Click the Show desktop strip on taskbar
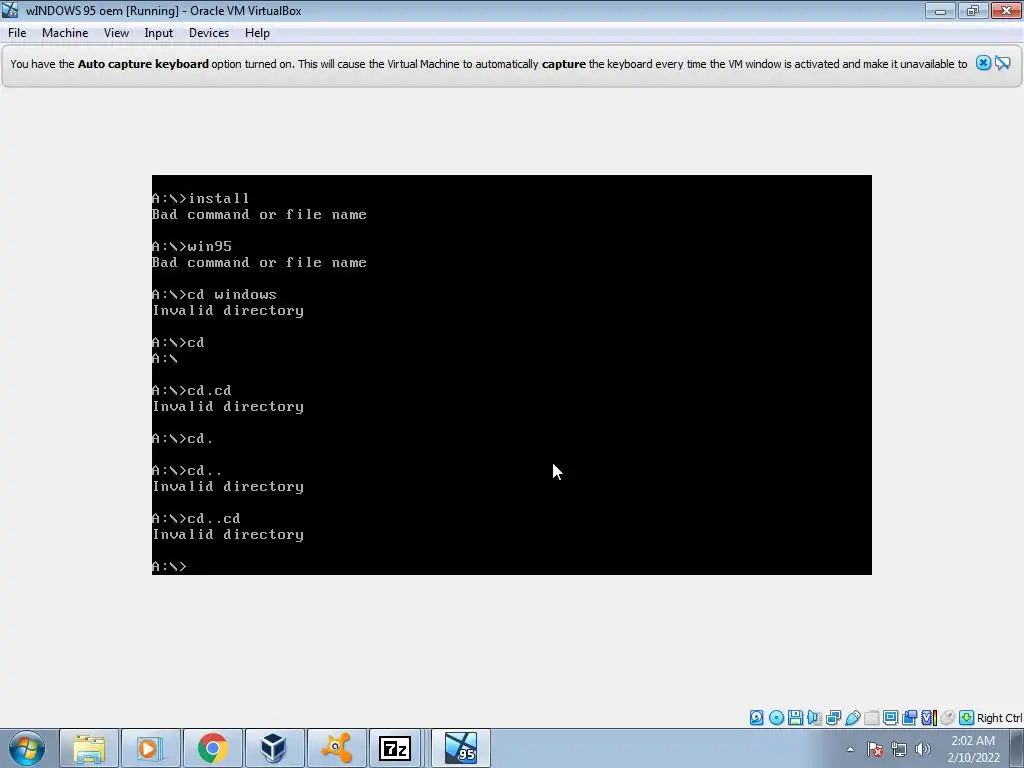The height and width of the screenshot is (768, 1024). pos(1017,748)
